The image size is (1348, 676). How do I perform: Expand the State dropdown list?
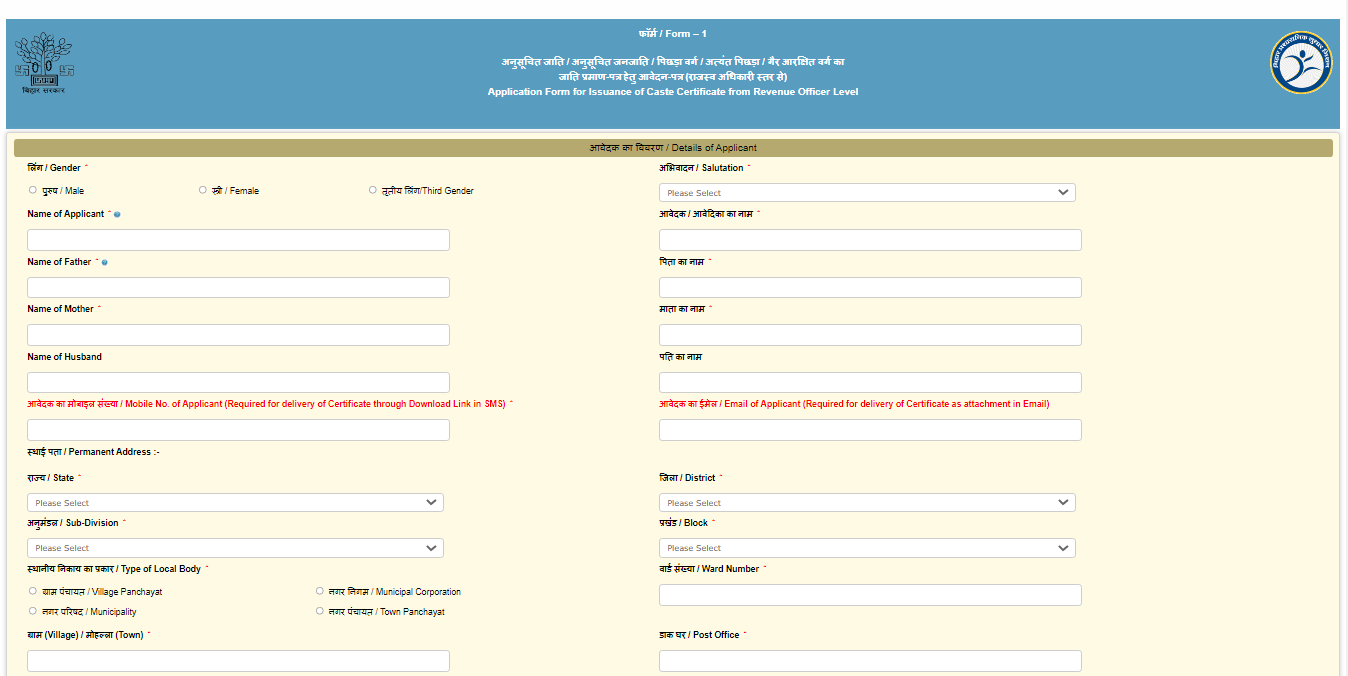pyautogui.click(x=235, y=503)
